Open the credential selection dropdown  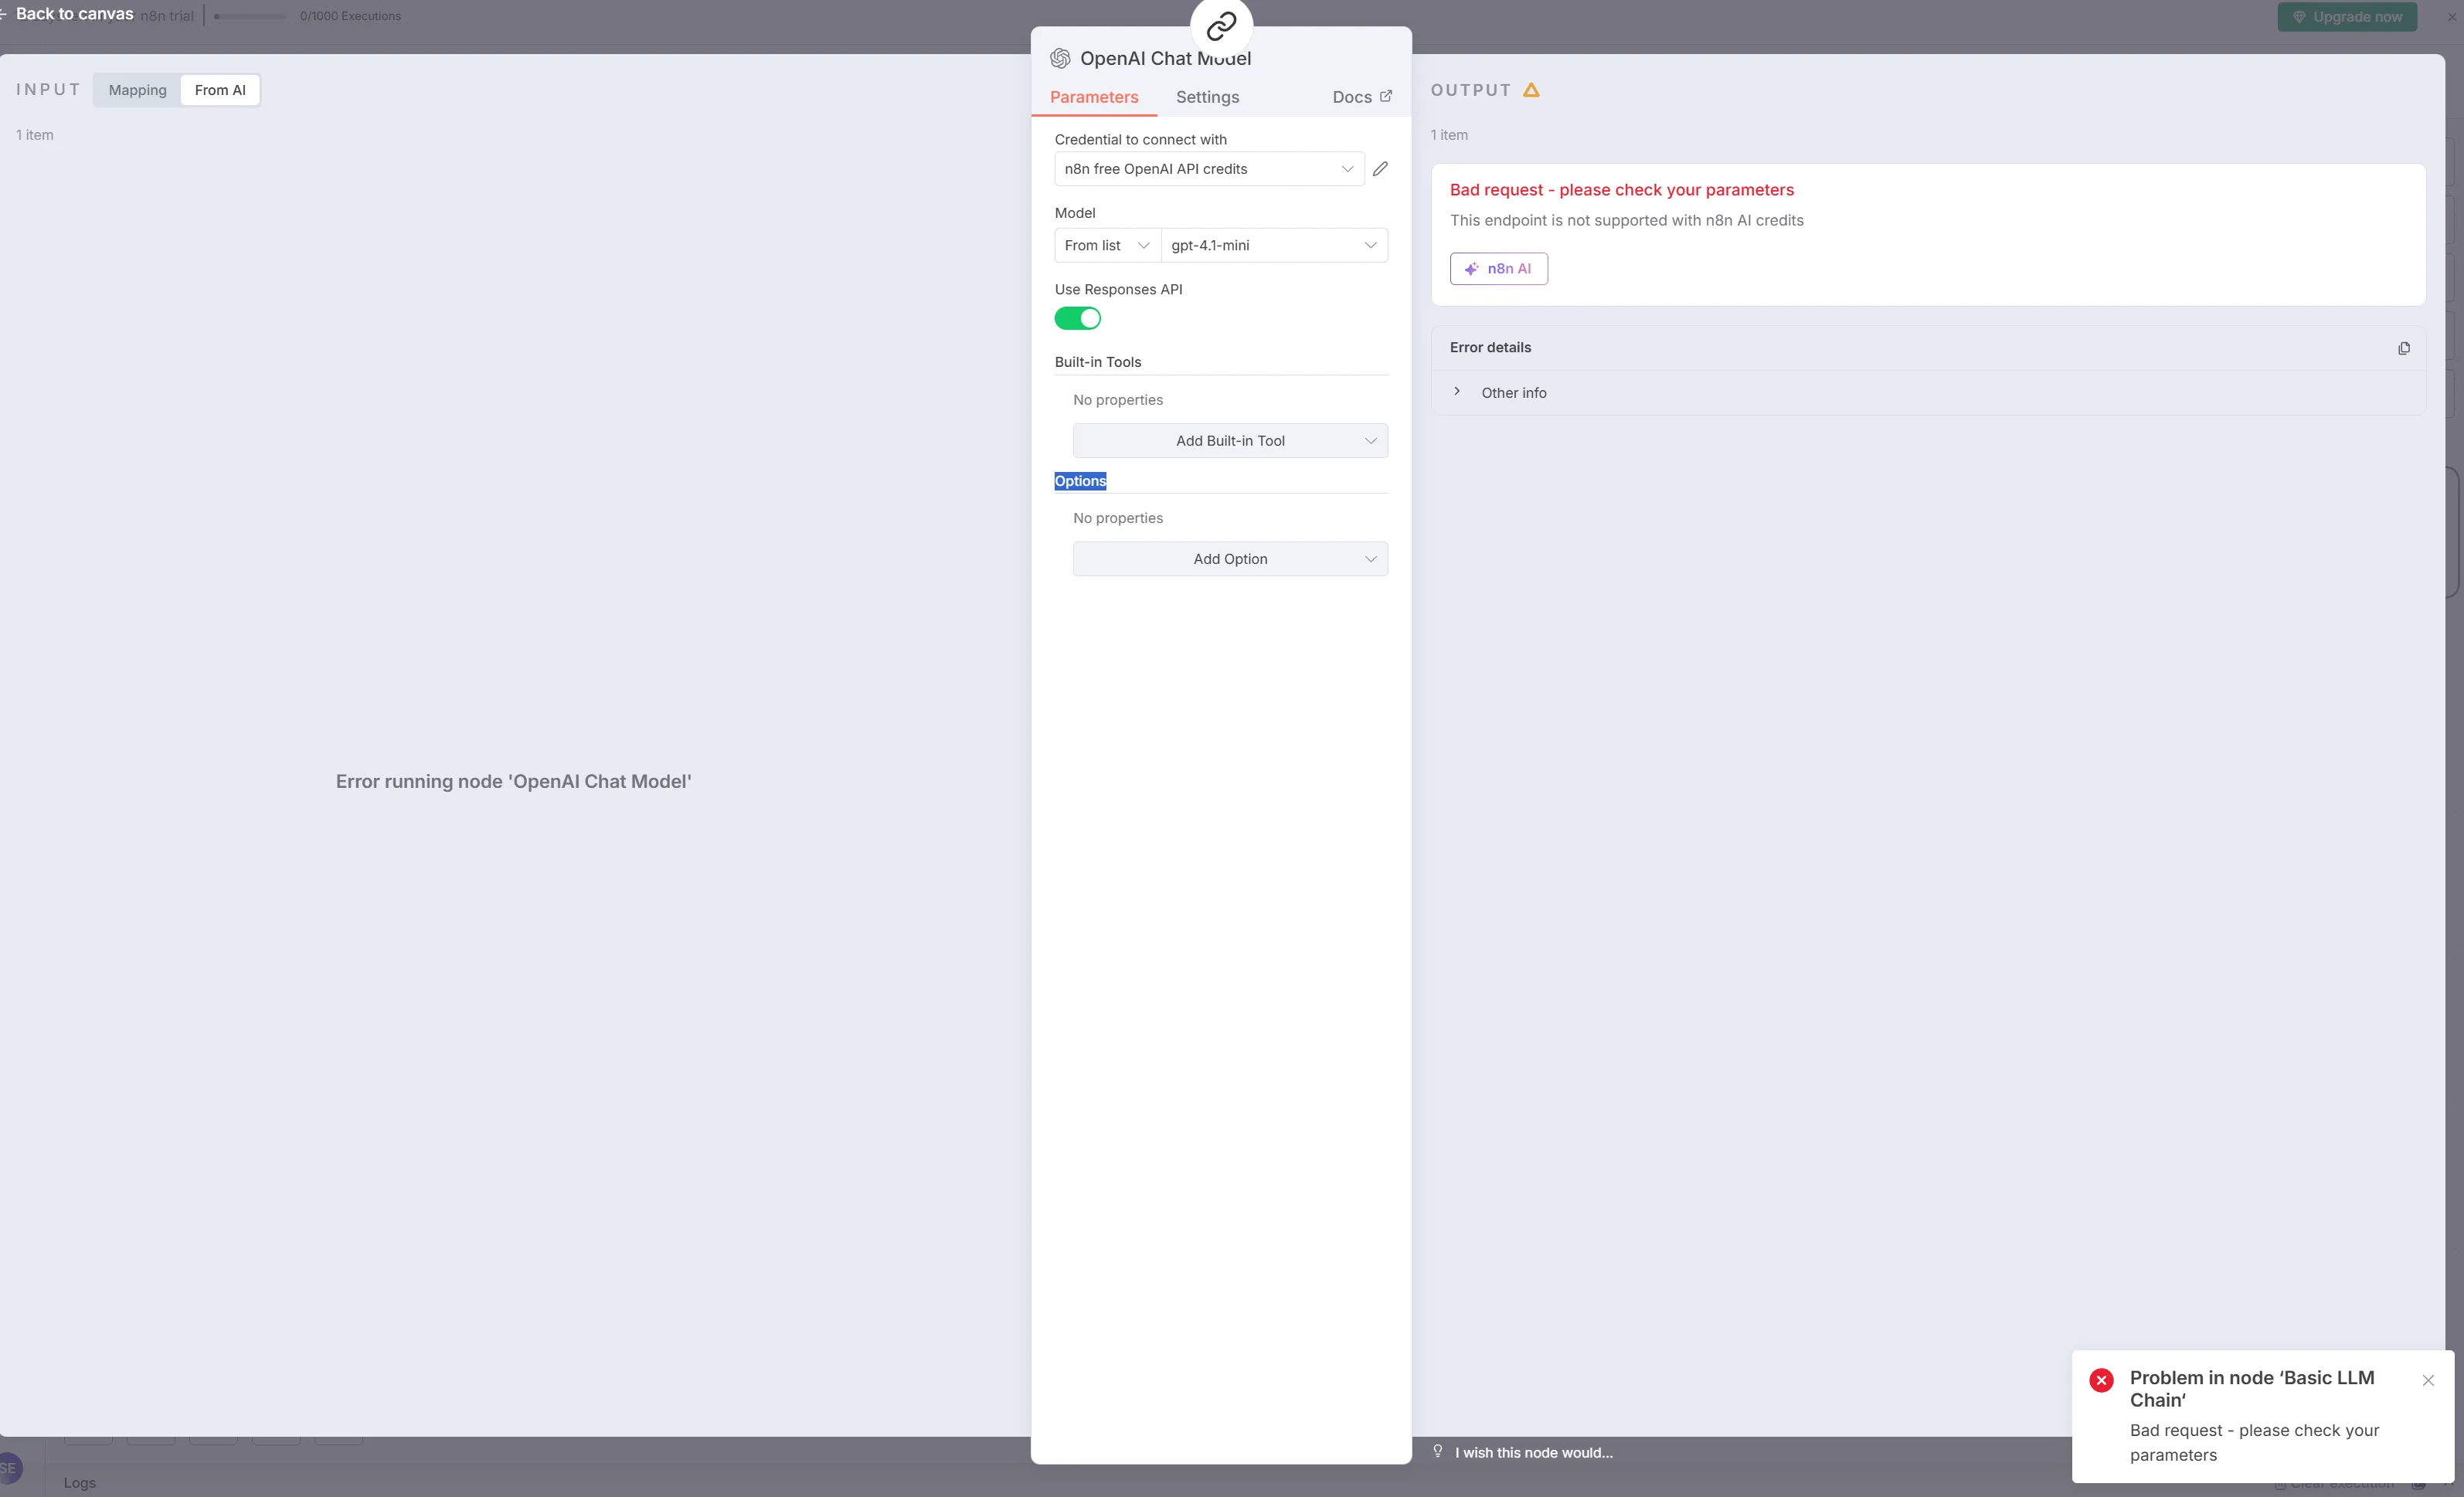tap(1208, 169)
